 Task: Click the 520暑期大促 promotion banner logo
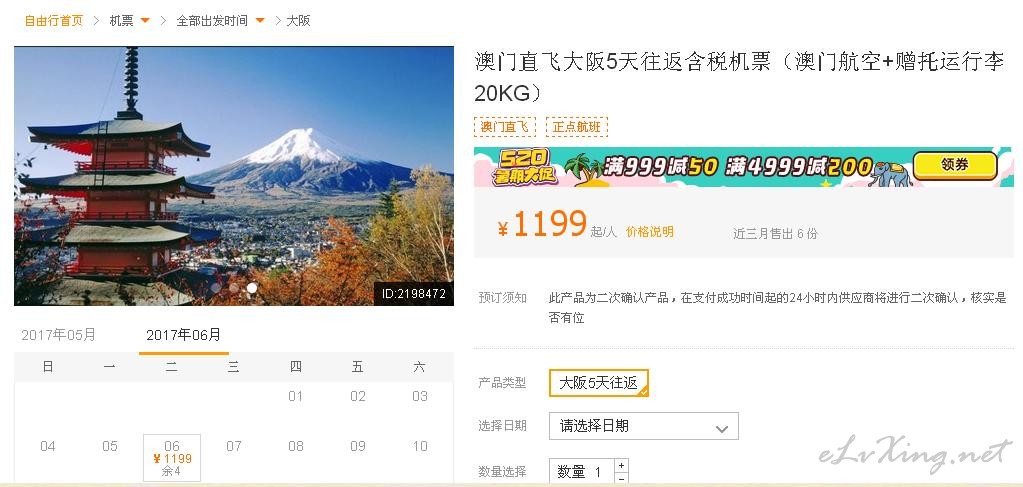526,167
